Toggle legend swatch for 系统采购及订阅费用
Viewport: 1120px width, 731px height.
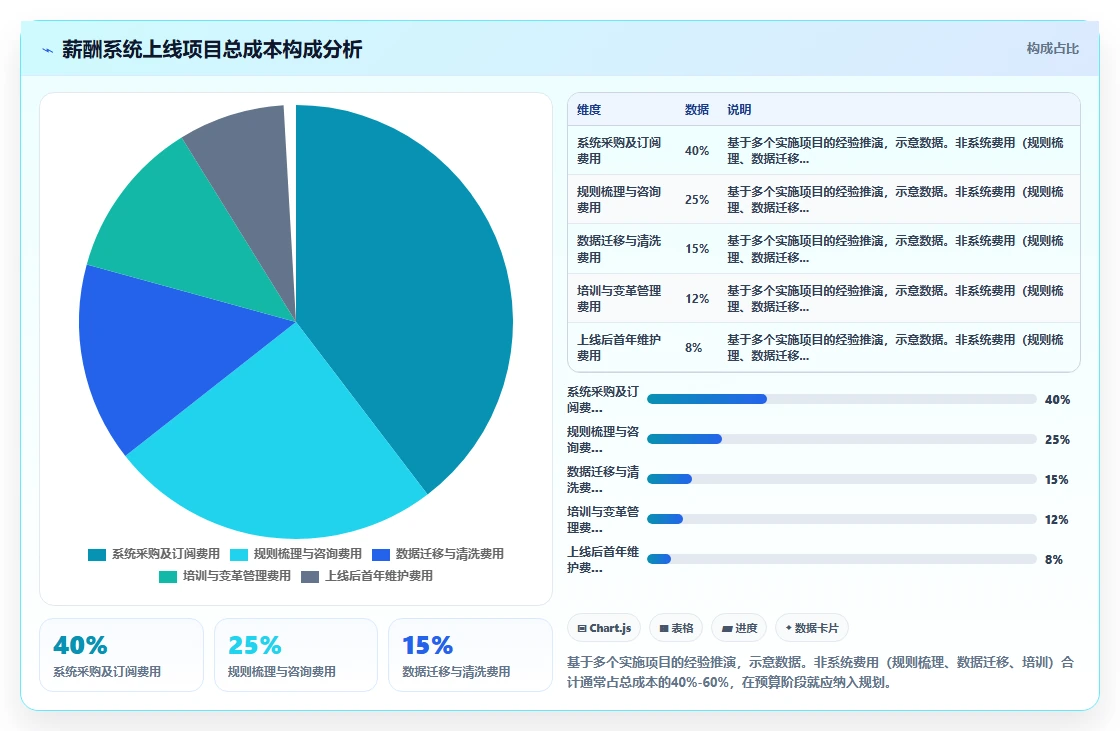coord(96,555)
